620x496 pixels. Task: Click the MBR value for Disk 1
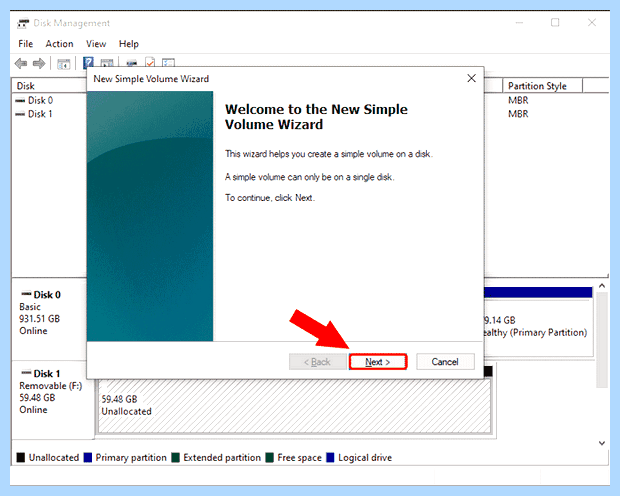click(x=518, y=114)
